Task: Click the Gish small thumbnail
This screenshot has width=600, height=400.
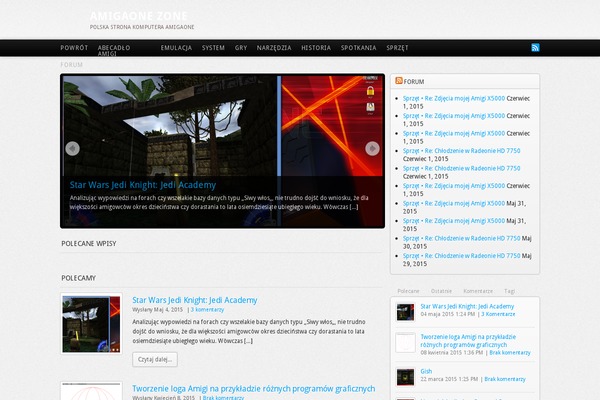Action: [405, 377]
